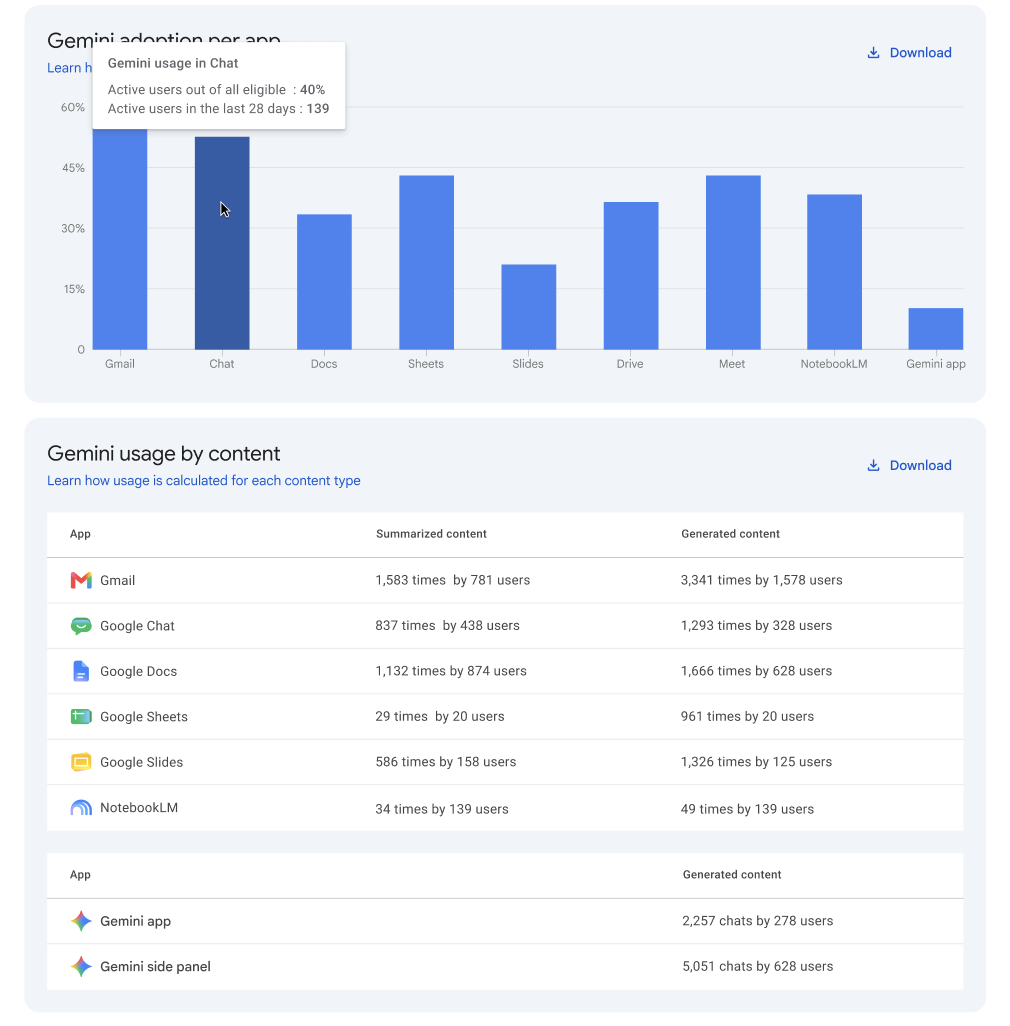Click the 'Chat' axis label under chart
The width and height of the screenshot is (1010, 1026).
[x=222, y=364]
